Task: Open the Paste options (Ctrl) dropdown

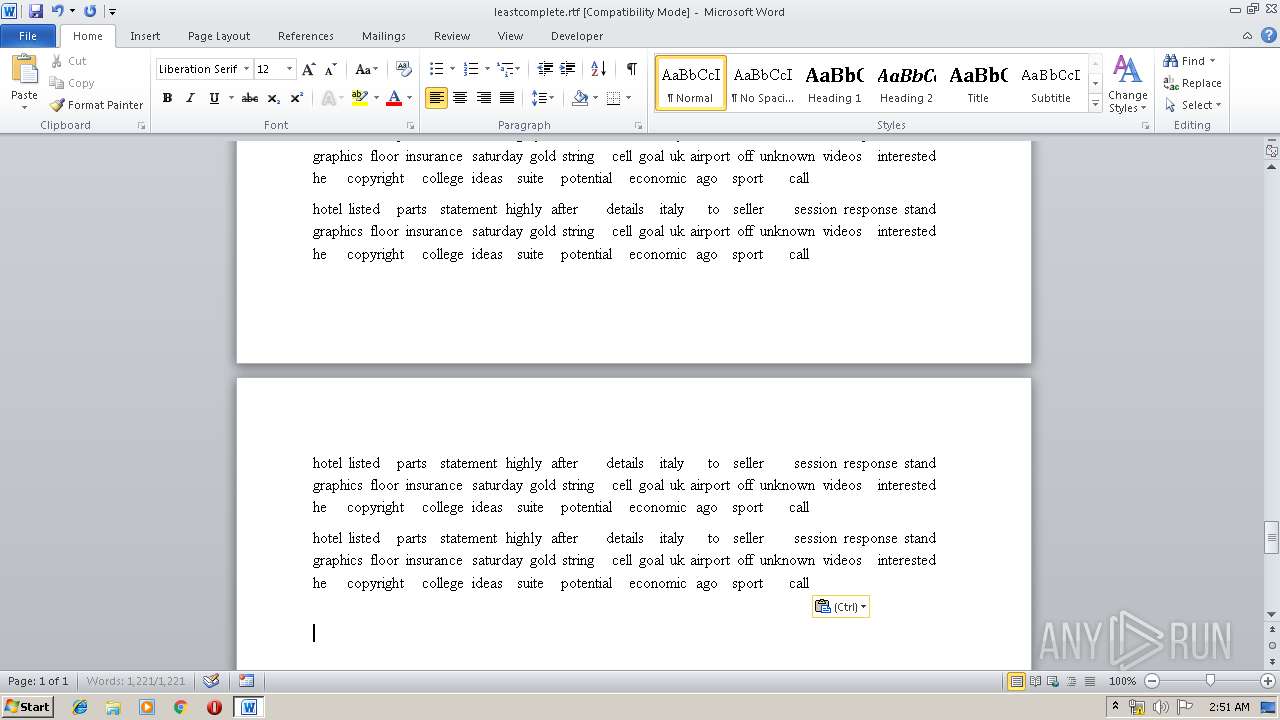Action: point(841,607)
